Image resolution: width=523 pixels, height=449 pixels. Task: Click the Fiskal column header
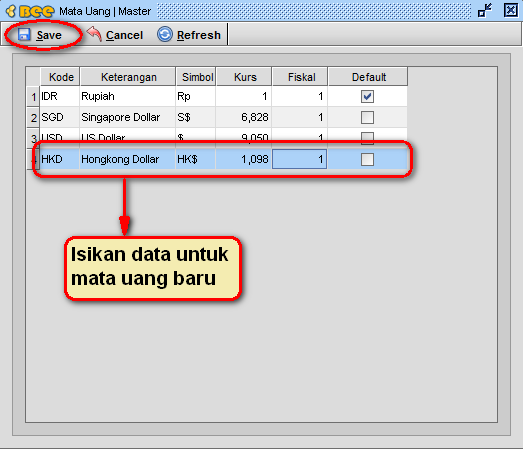(300, 77)
